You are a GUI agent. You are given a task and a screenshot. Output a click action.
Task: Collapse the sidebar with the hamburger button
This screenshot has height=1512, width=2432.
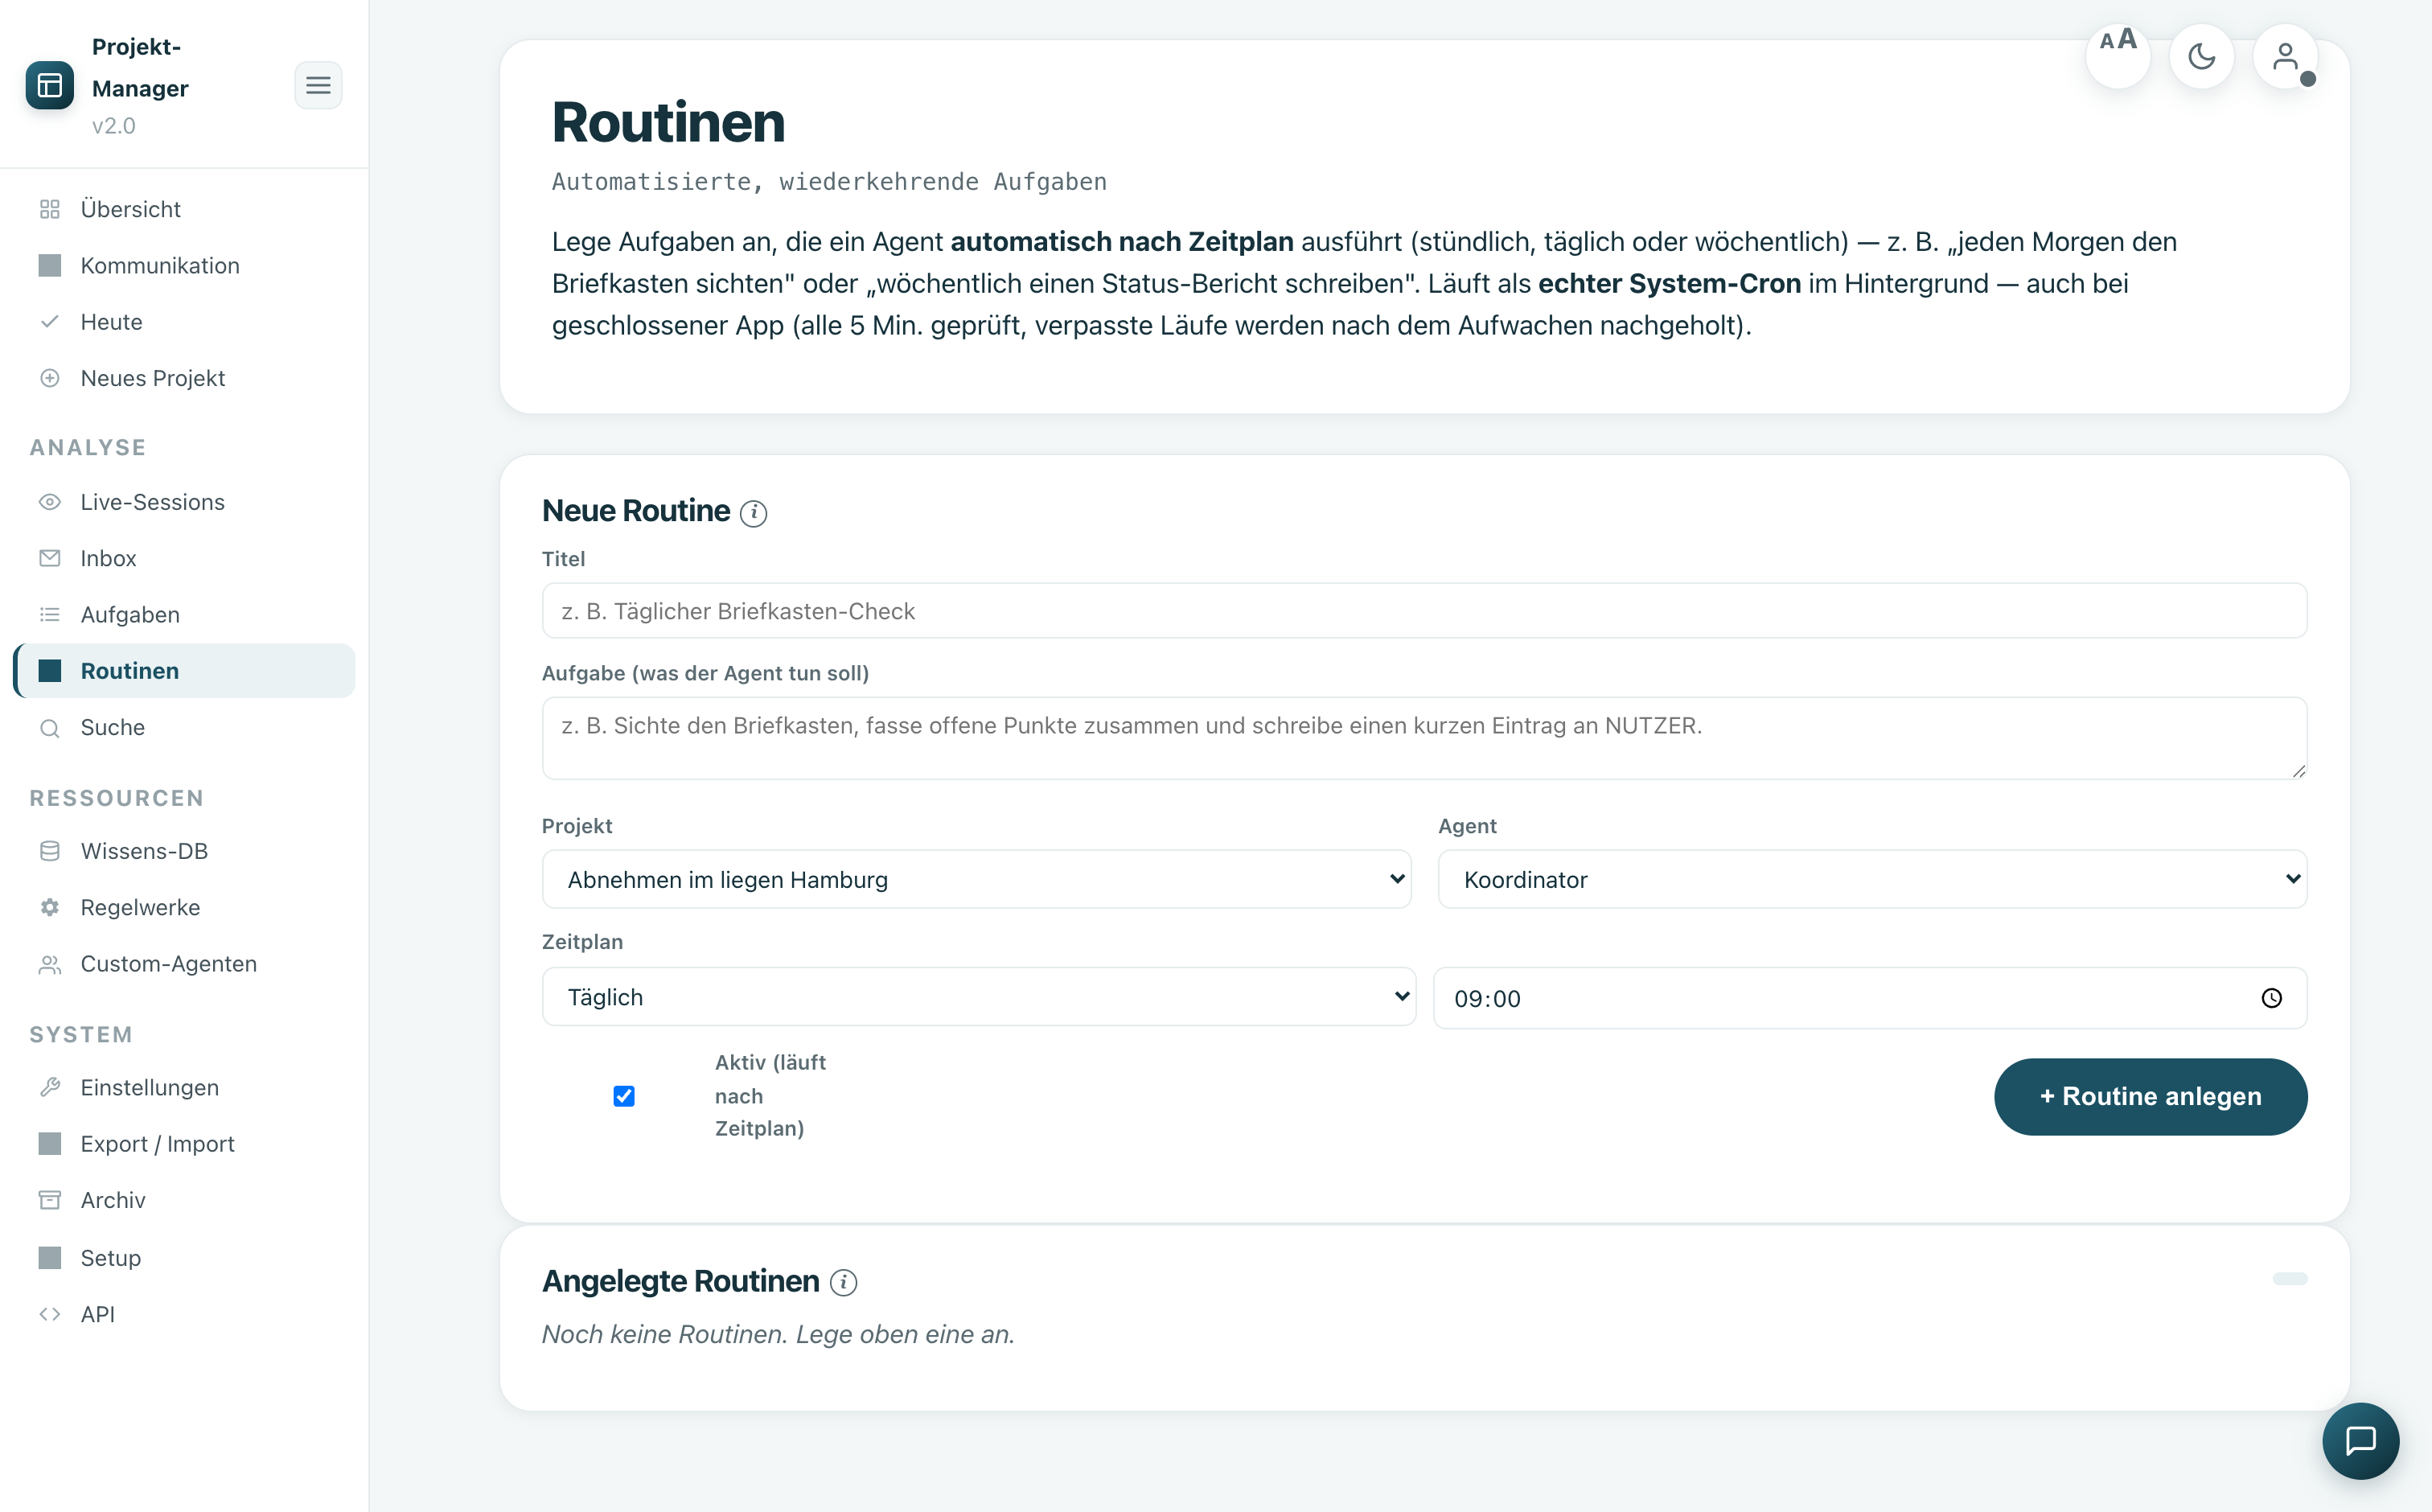[x=318, y=85]
